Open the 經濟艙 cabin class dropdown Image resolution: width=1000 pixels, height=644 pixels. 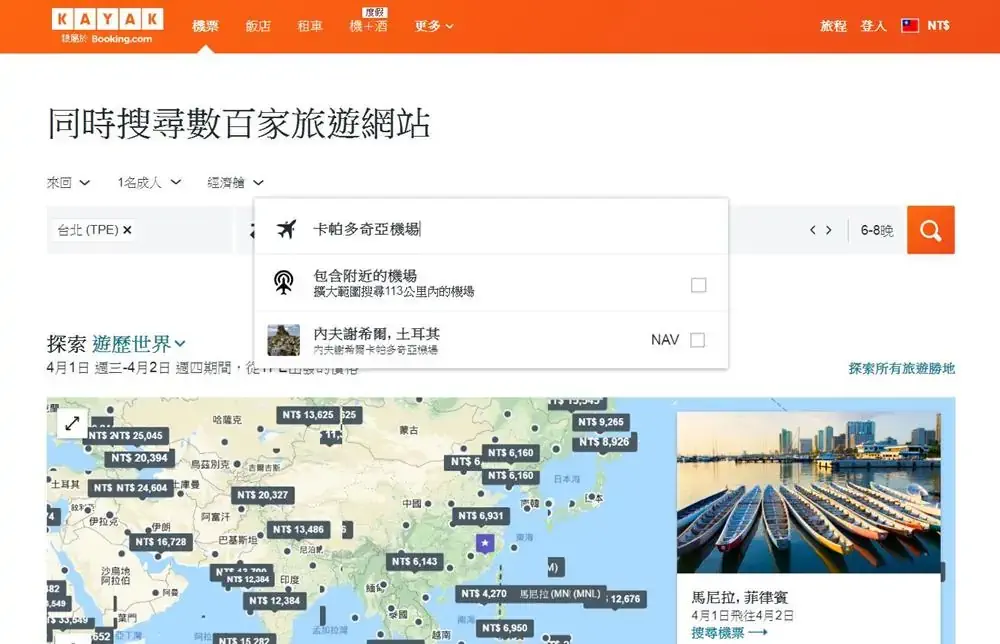pyautogui.click(x=235, y=183)
